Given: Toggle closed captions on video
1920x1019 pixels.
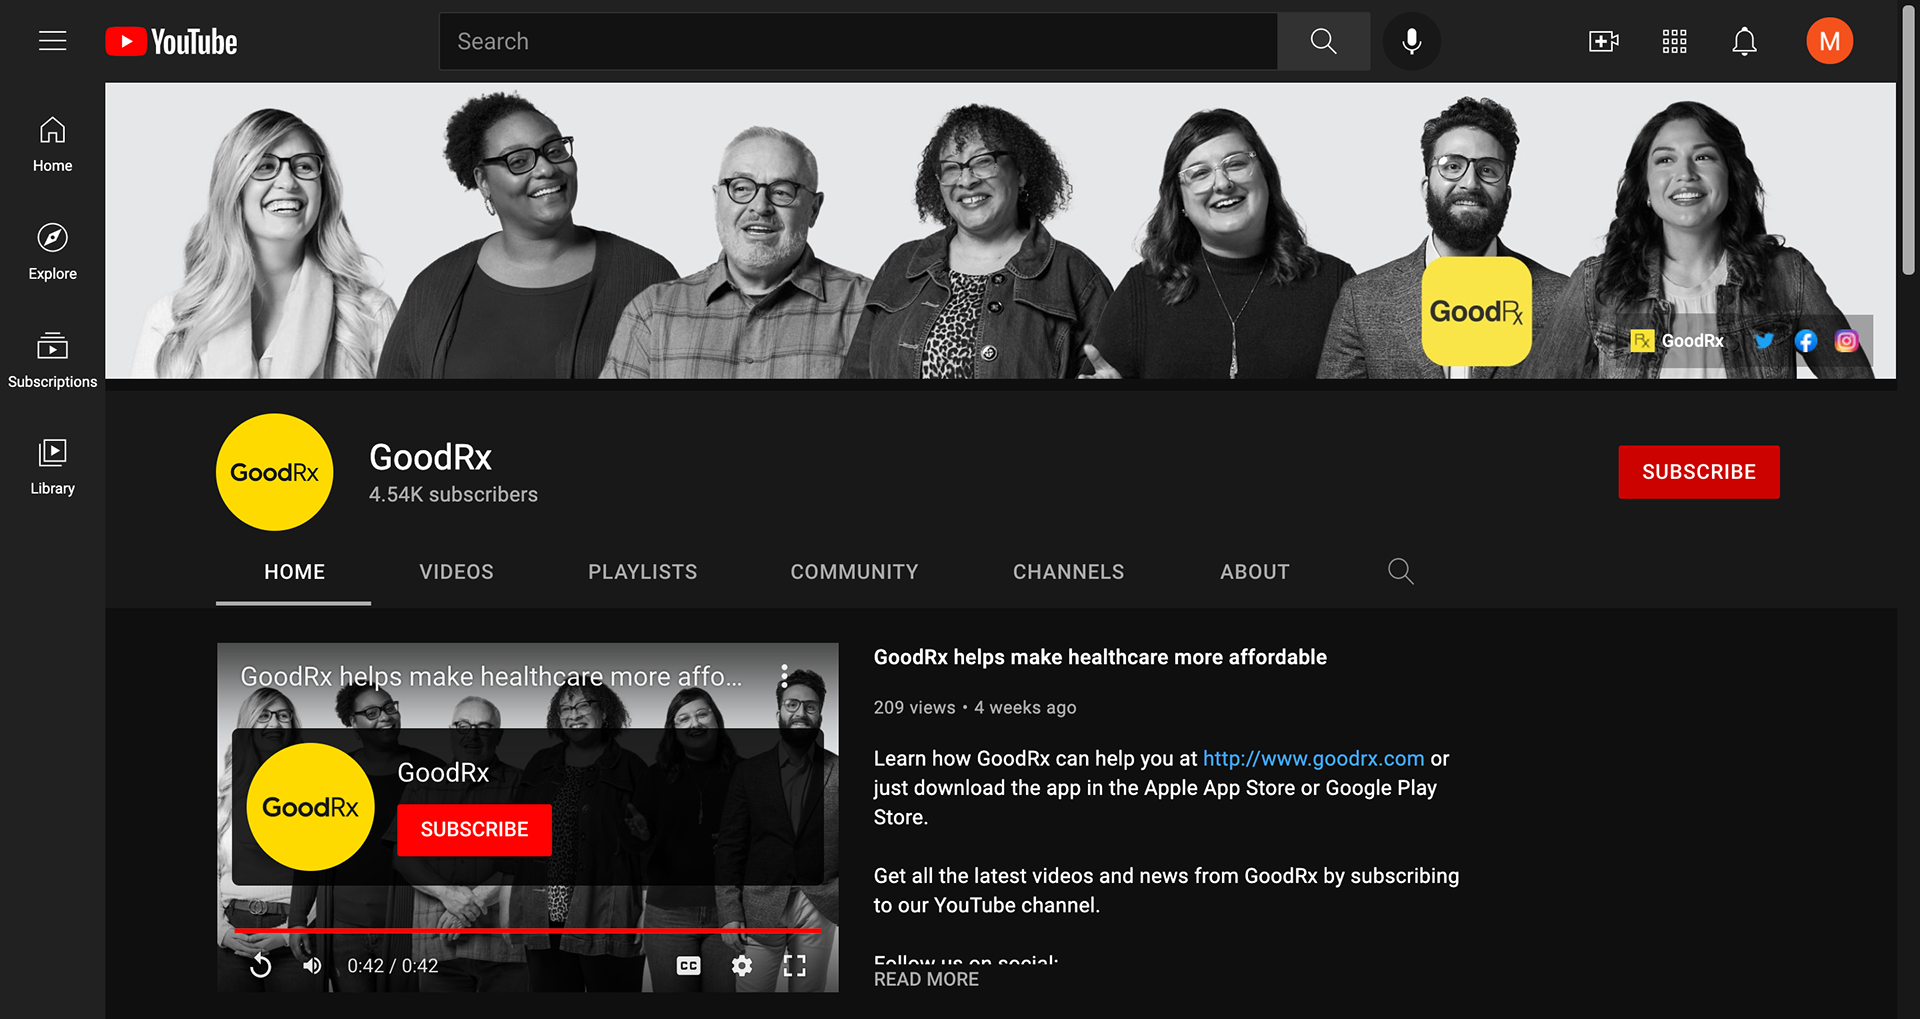Looking at the screenshot, I should [x=688, y=965].
